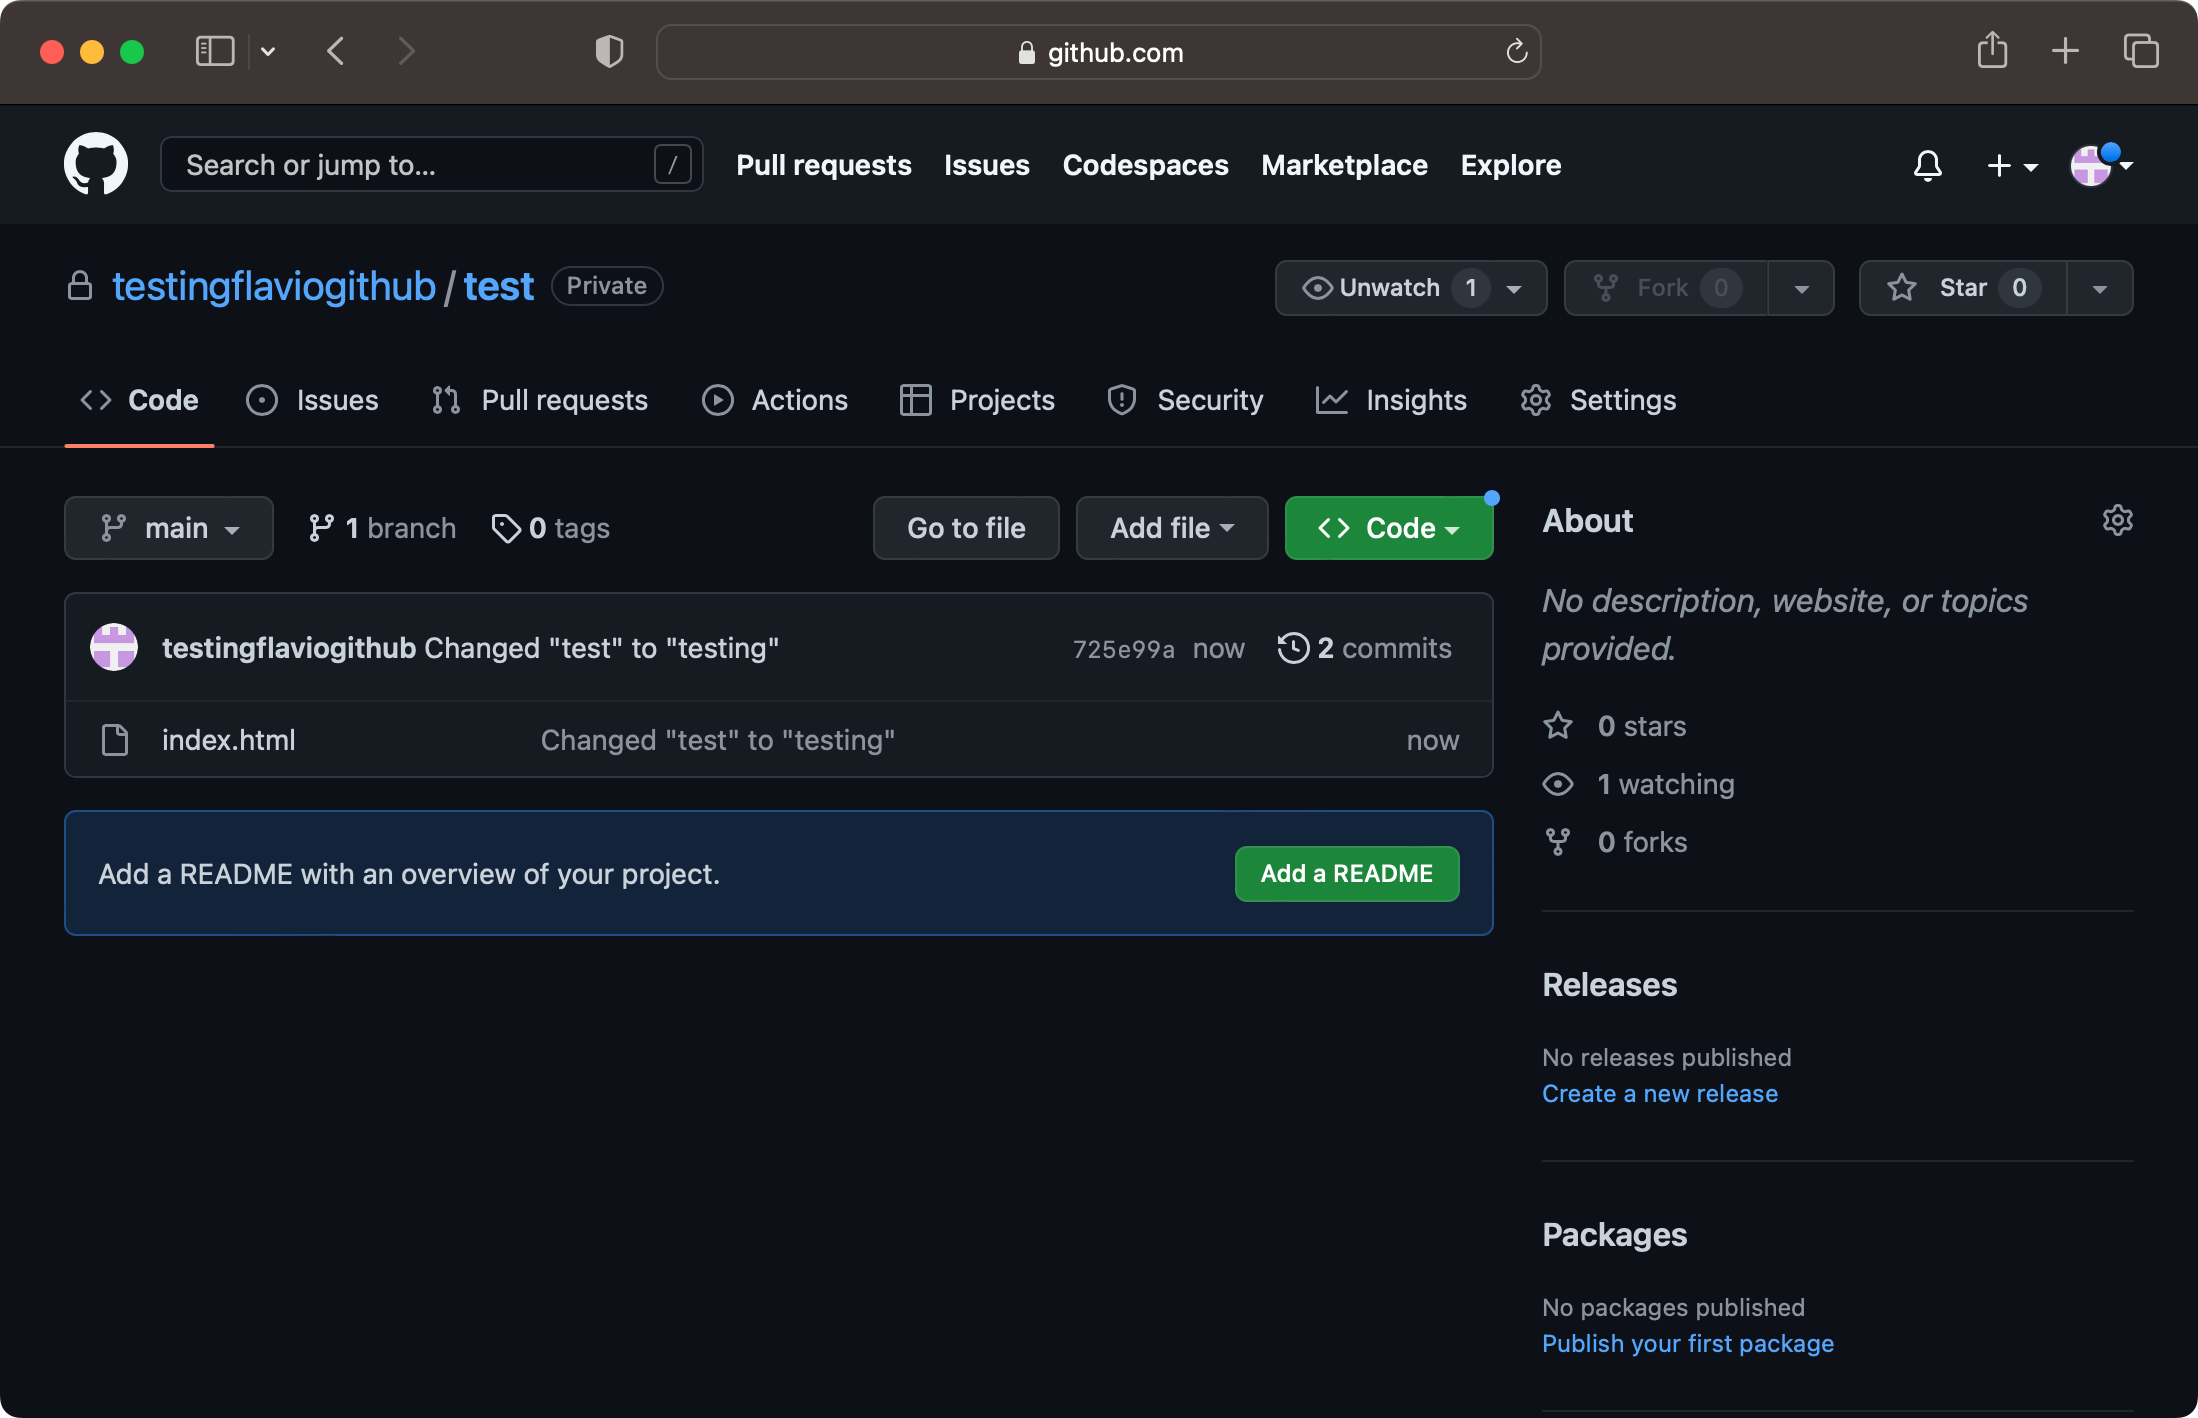Open the commit history clock icon
The height and width of the screenshot is (1418, 2198).
(x=1293, y=647)
